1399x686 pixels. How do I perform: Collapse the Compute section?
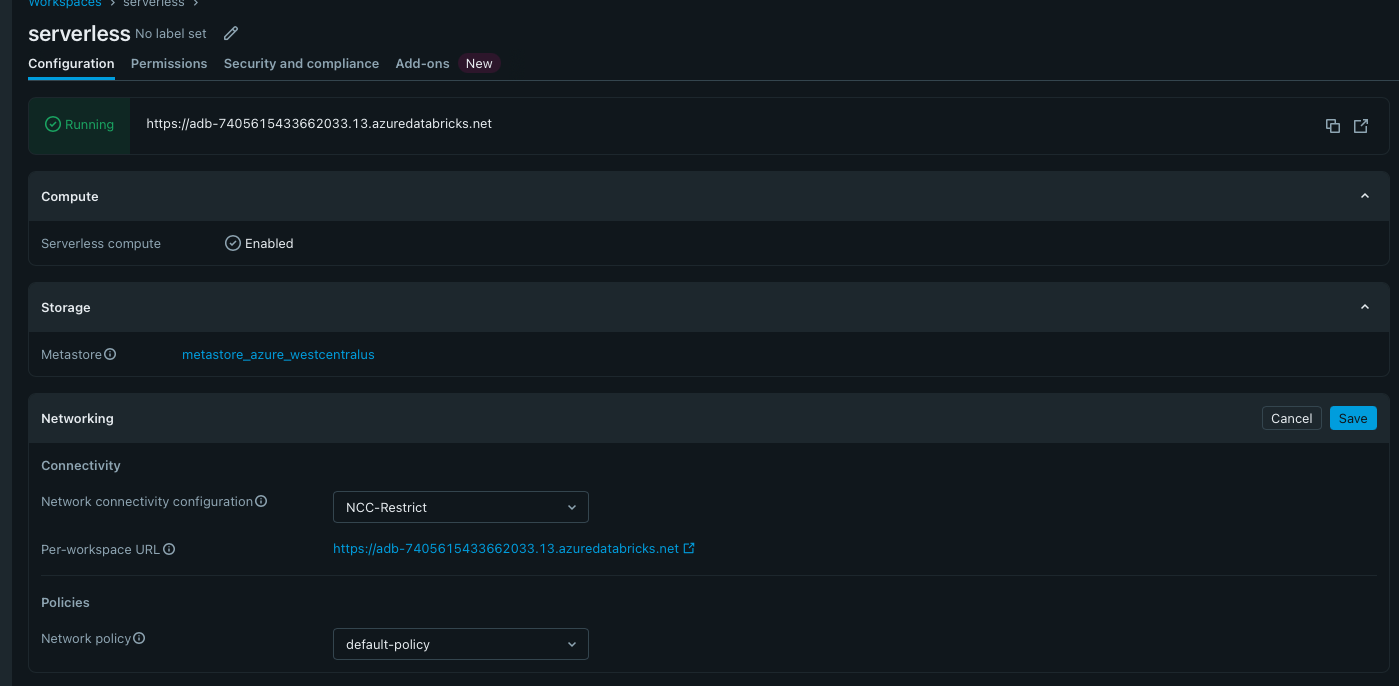[1365, 196]
